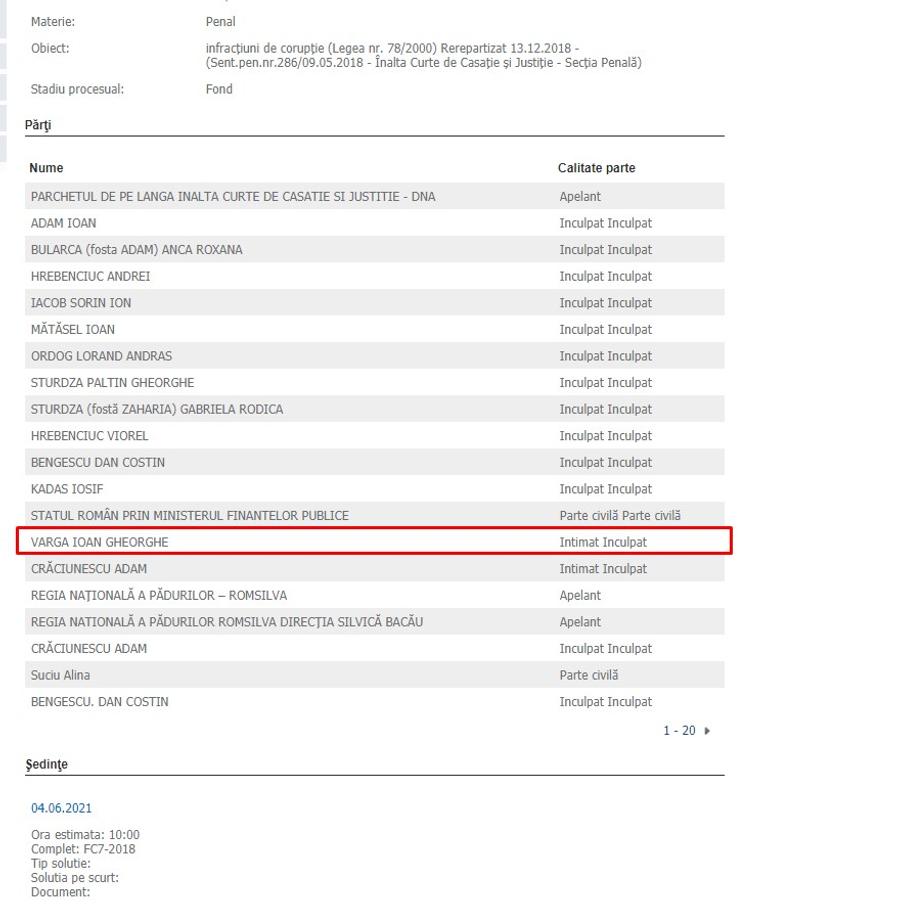Select 'BULARCA (fosta ADAM) ANCA ROXANA' row
This screenshot has width=900, height=919.
[374, 250]
